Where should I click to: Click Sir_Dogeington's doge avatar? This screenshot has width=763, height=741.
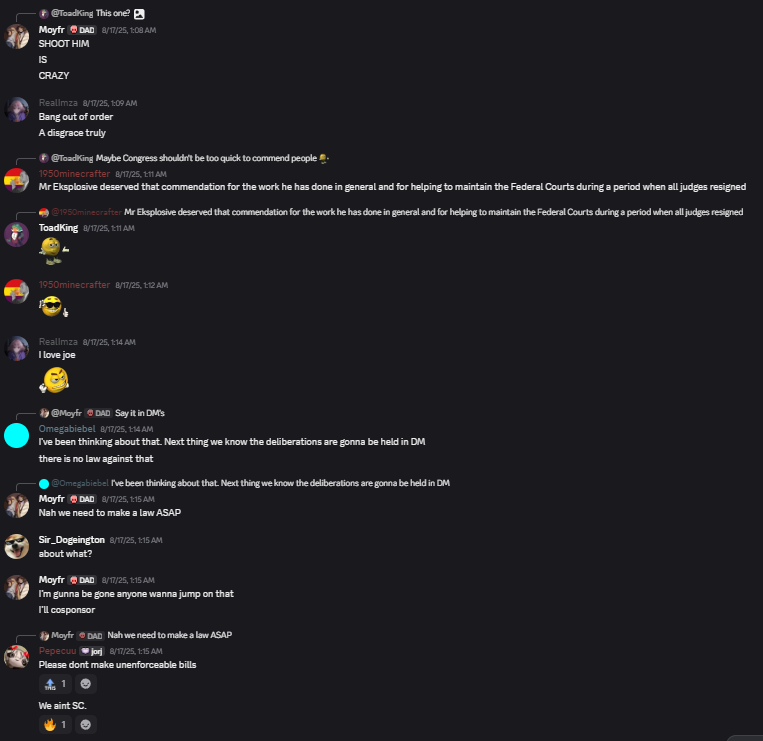(x=17, y=546)
